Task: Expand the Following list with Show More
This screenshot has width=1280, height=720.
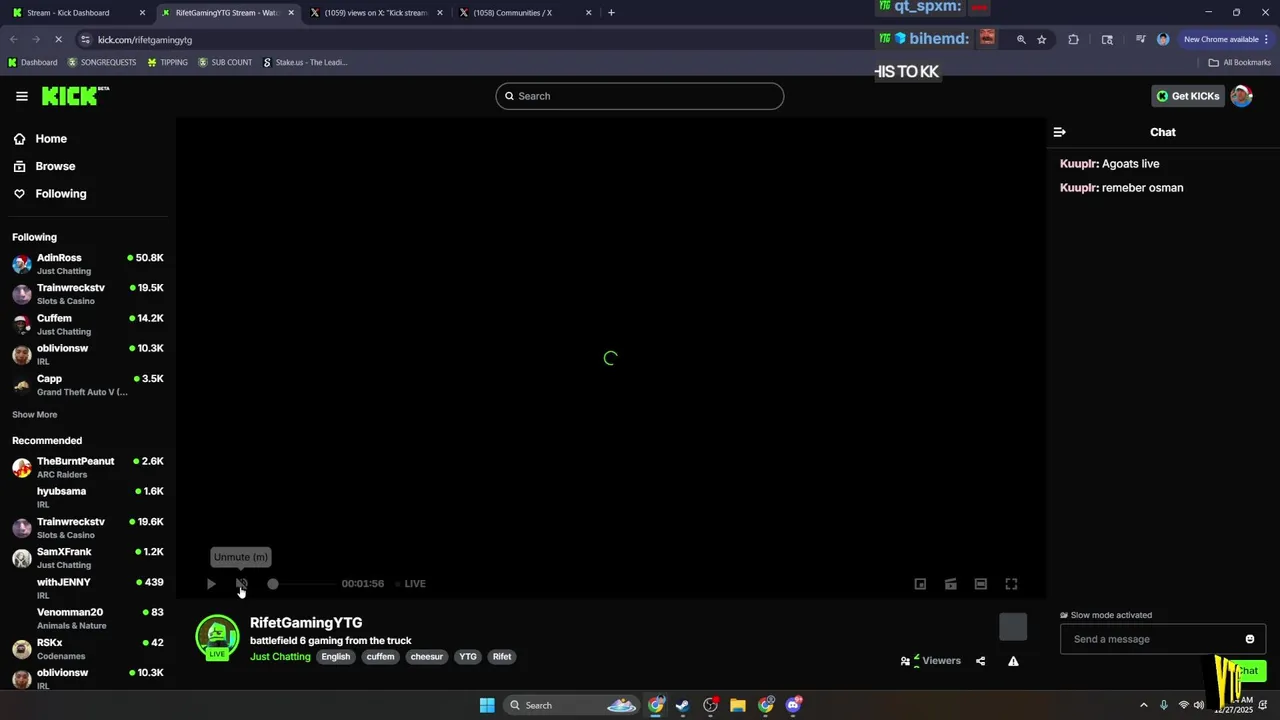Action: tap(35, 415)
